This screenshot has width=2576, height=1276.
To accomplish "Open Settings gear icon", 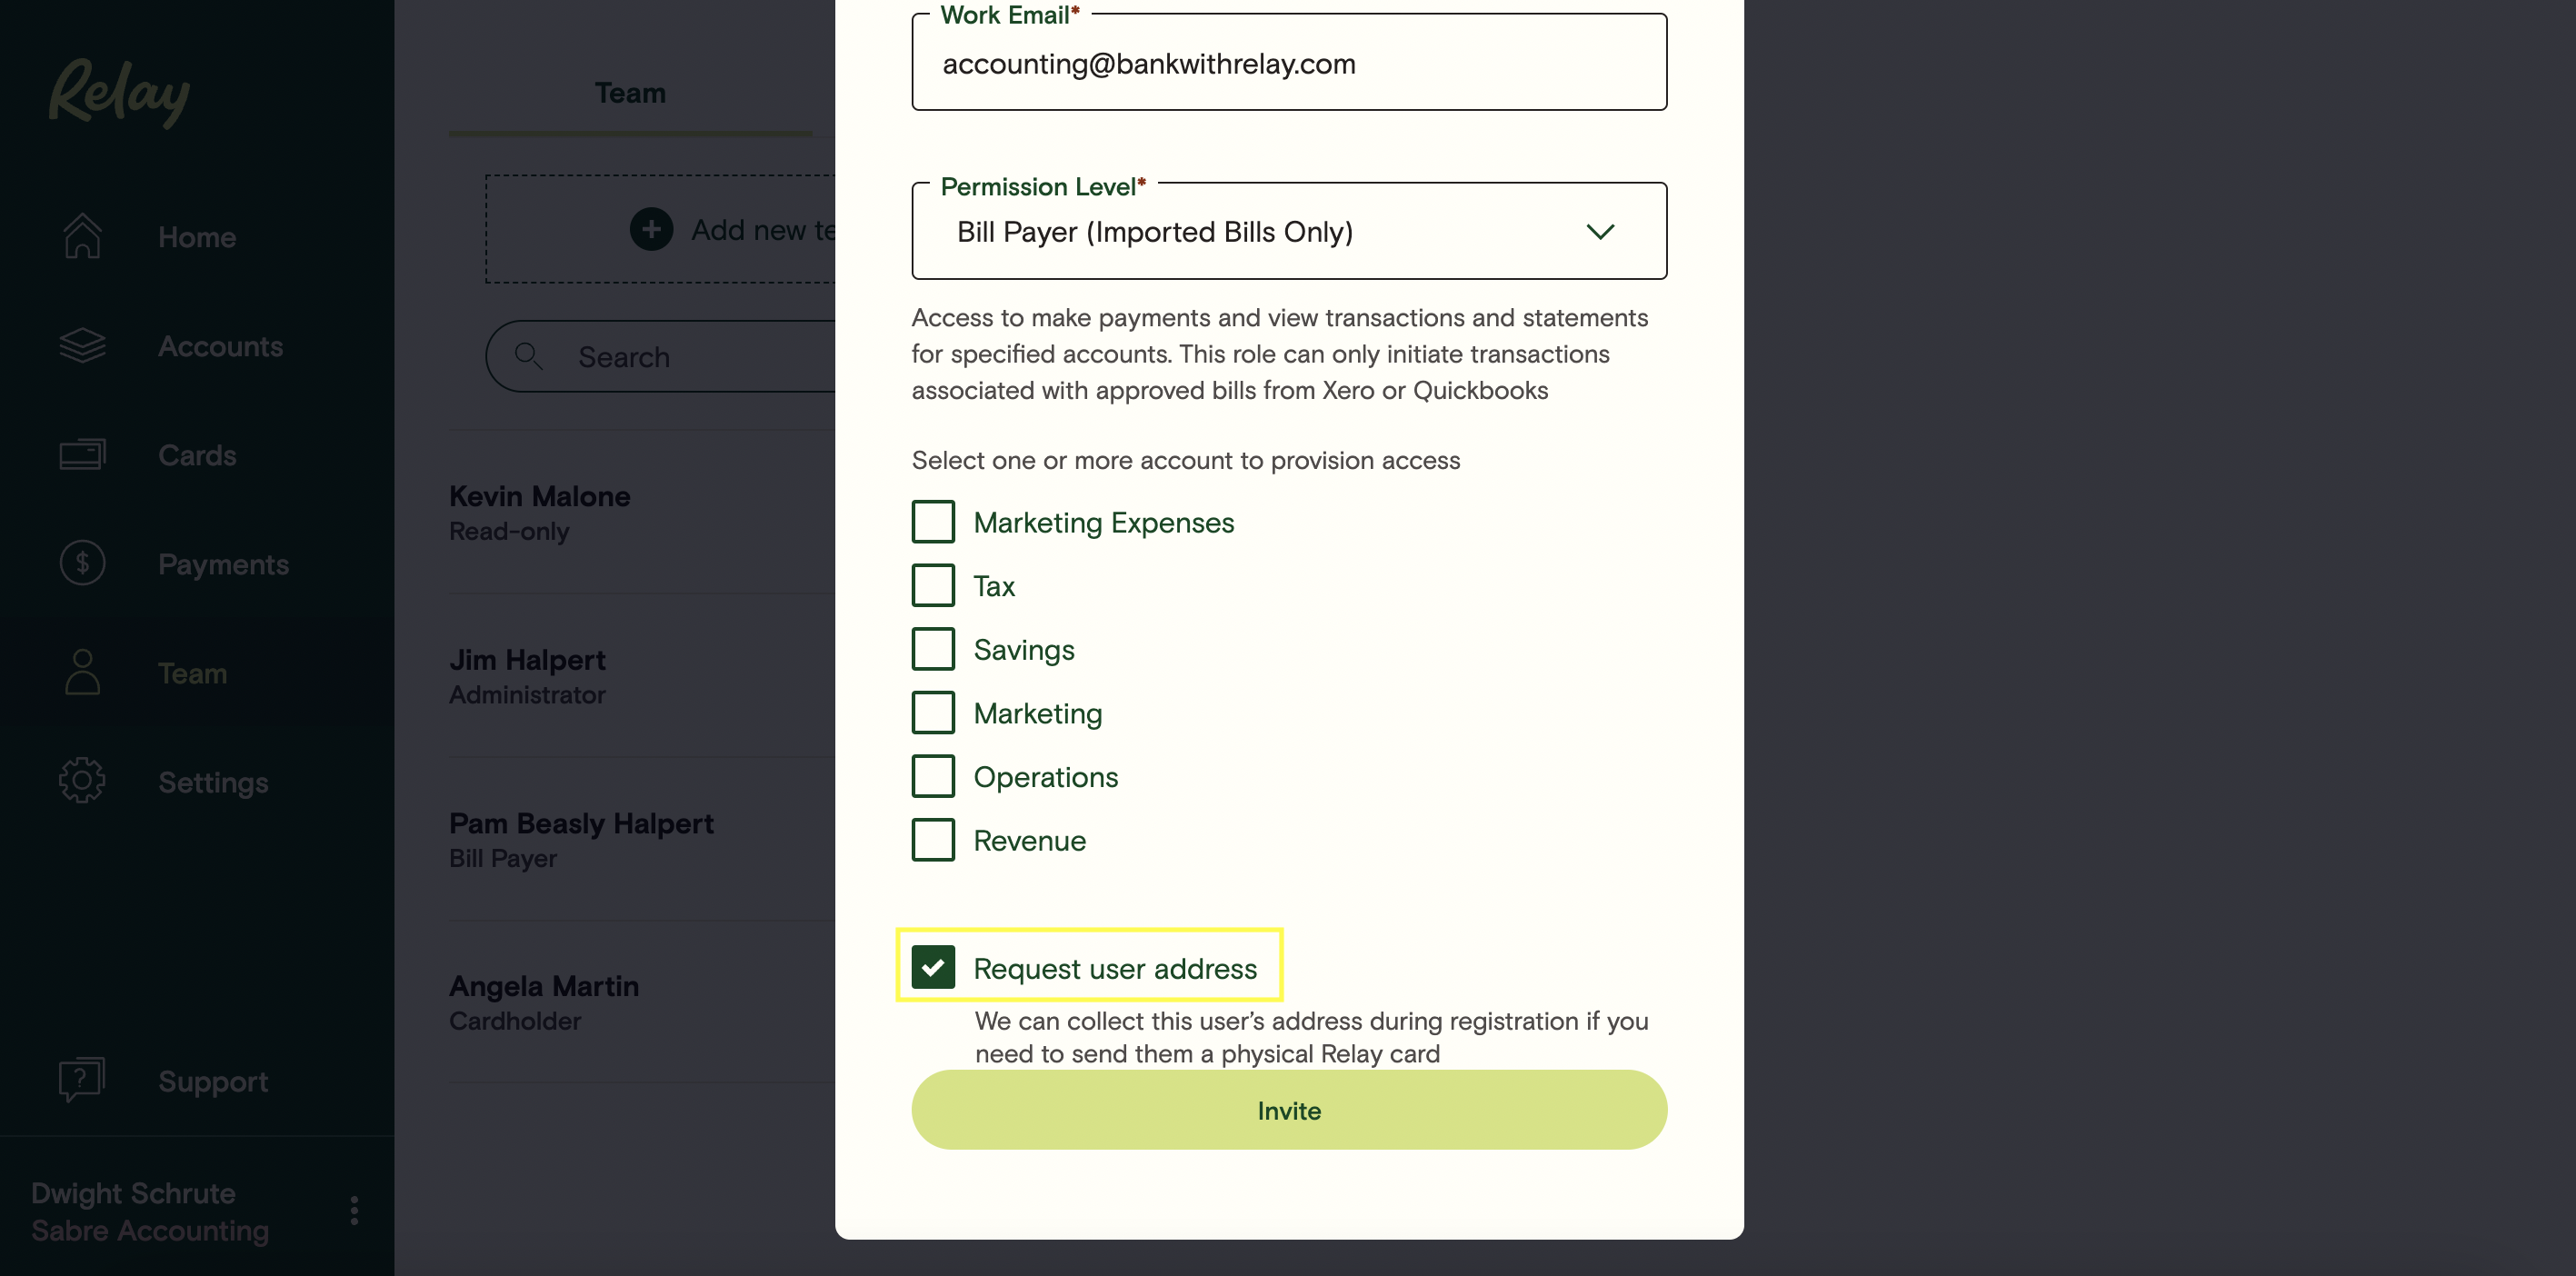I will [82, 781].
